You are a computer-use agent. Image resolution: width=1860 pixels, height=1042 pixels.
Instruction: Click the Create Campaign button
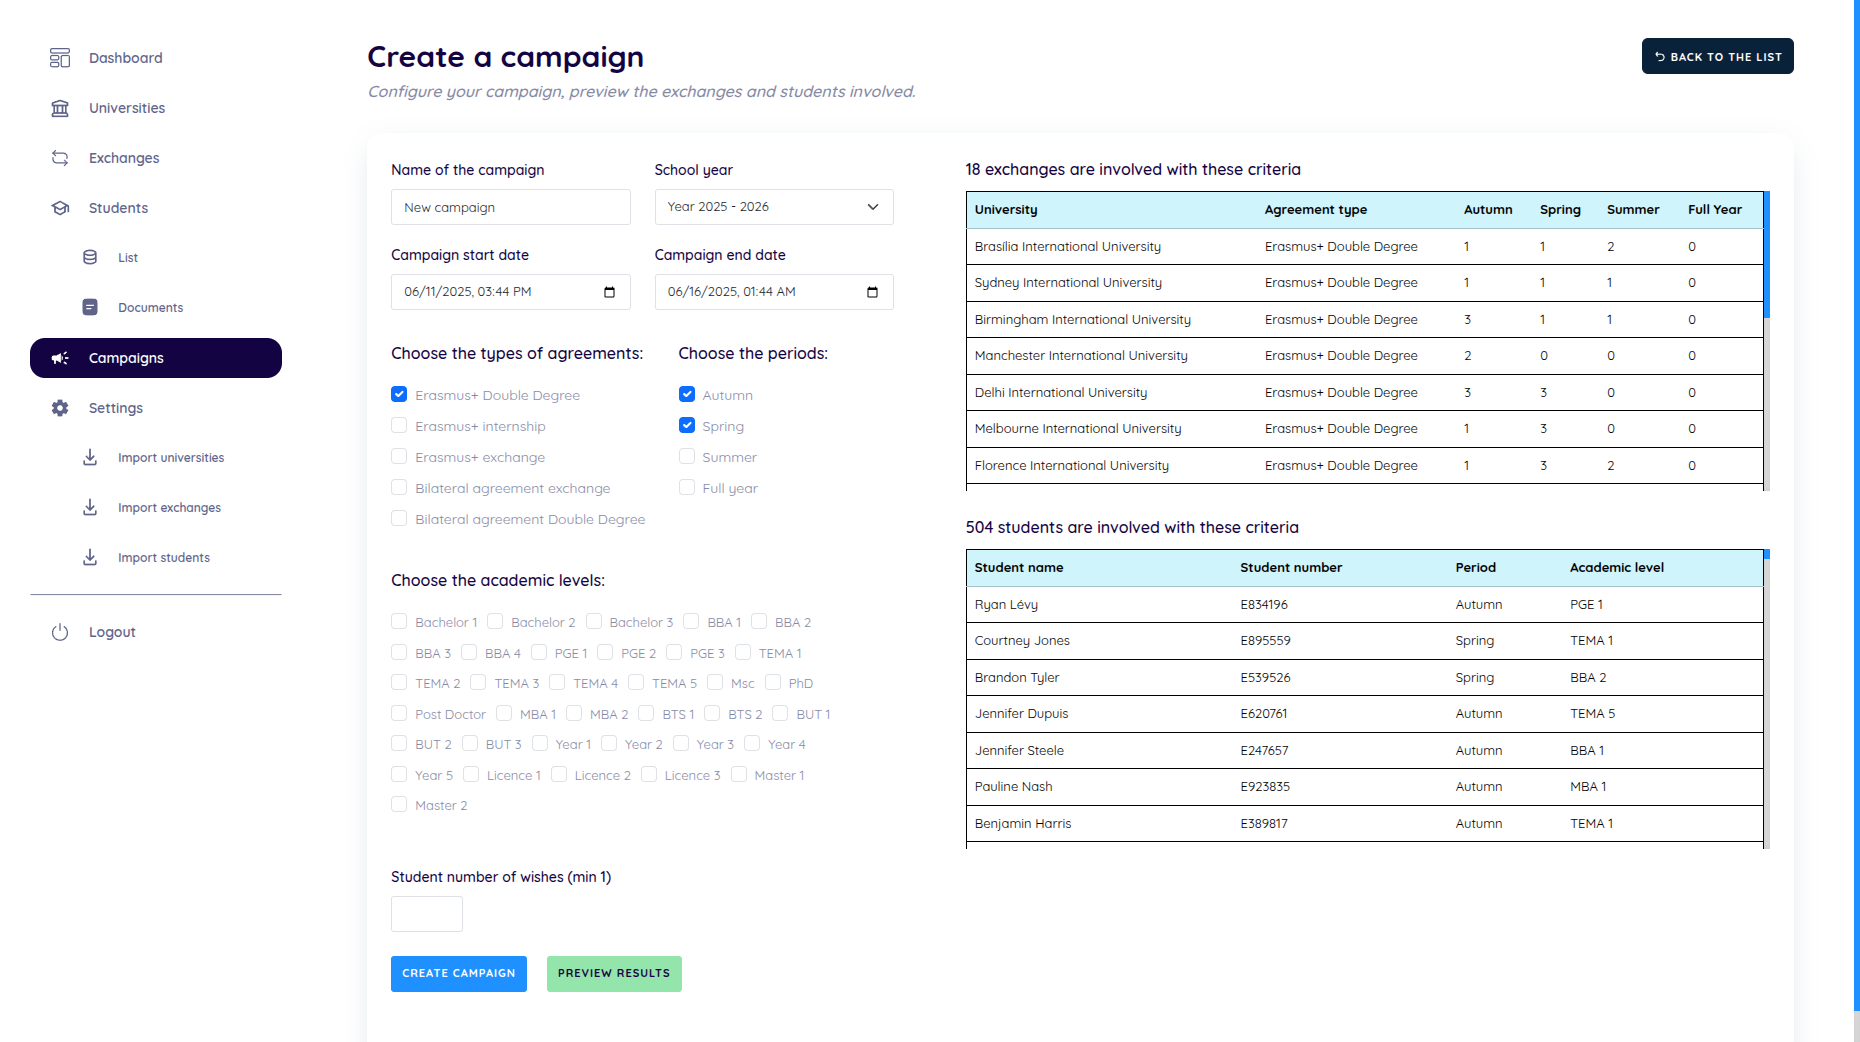459,974
